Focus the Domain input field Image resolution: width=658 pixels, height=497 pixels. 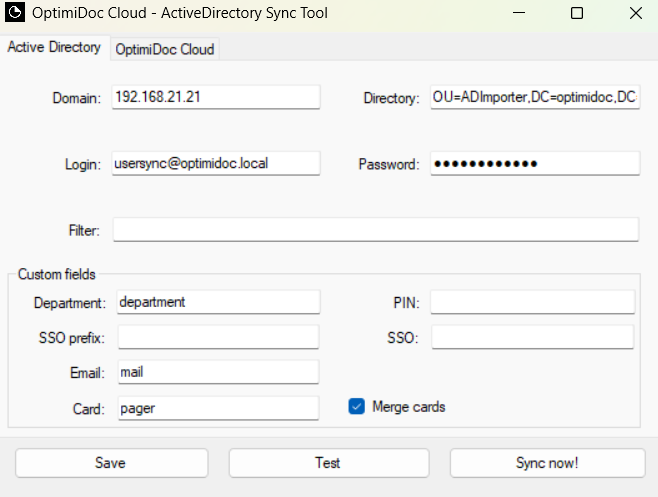(x=216, y=97)
